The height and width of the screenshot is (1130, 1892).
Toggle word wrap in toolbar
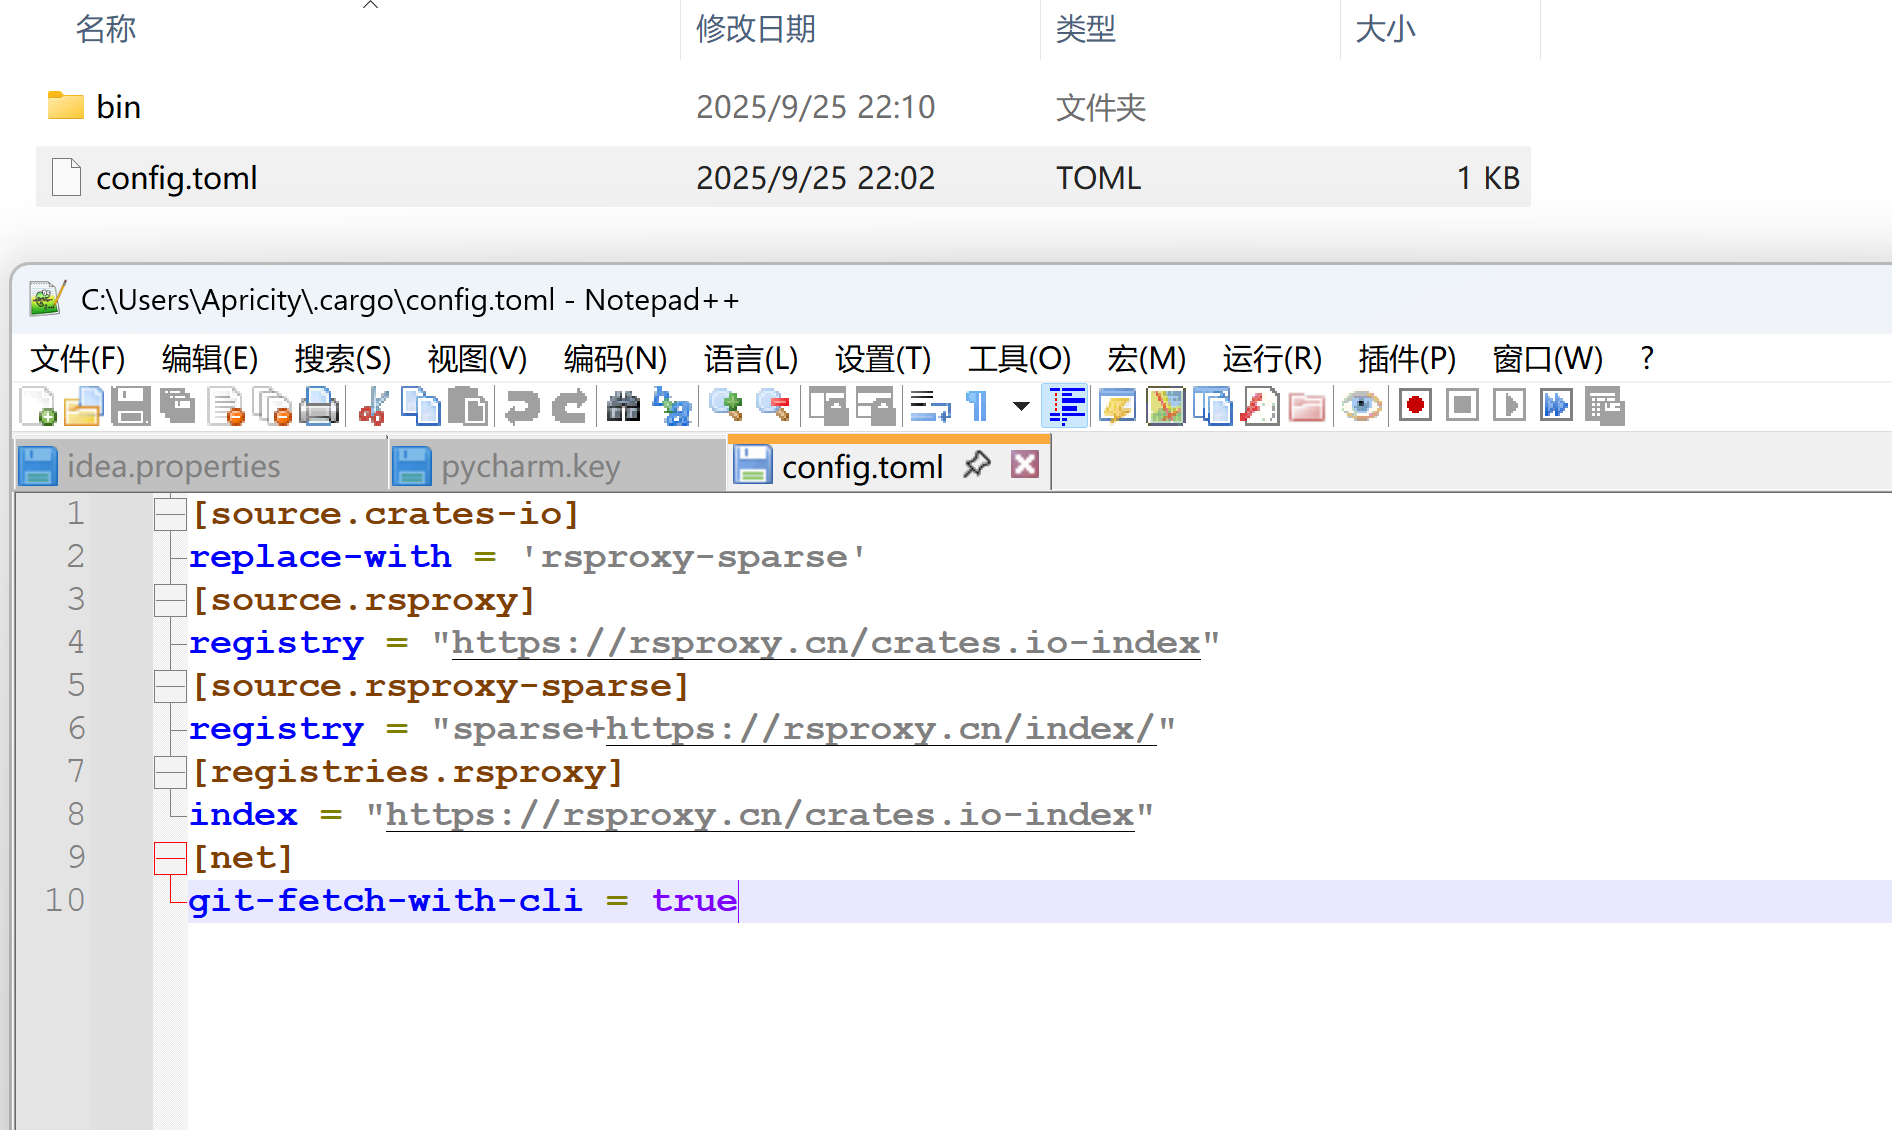tap(930, 406)
